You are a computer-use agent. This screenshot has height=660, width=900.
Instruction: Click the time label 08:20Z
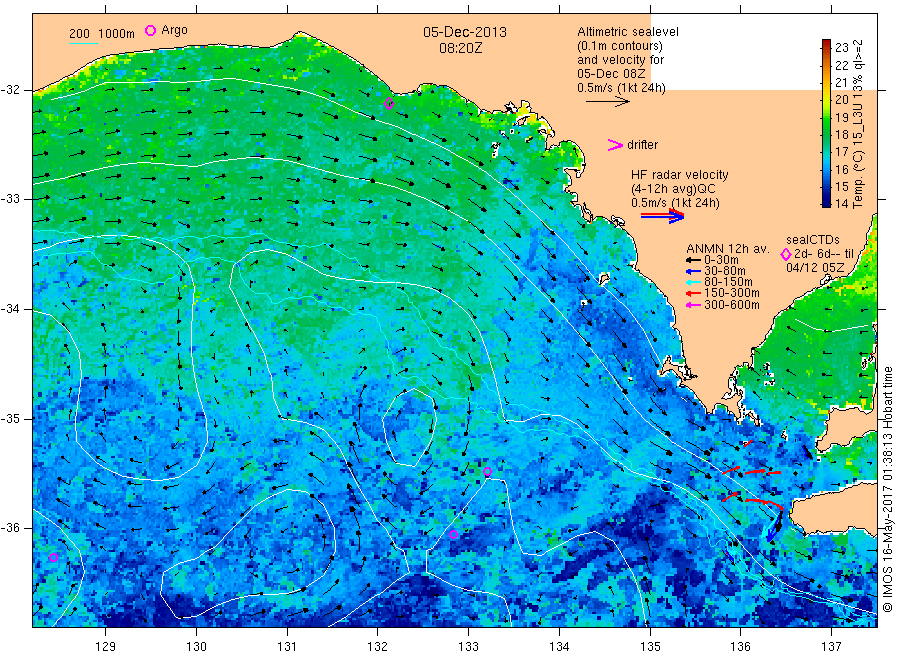pos(460,49)
